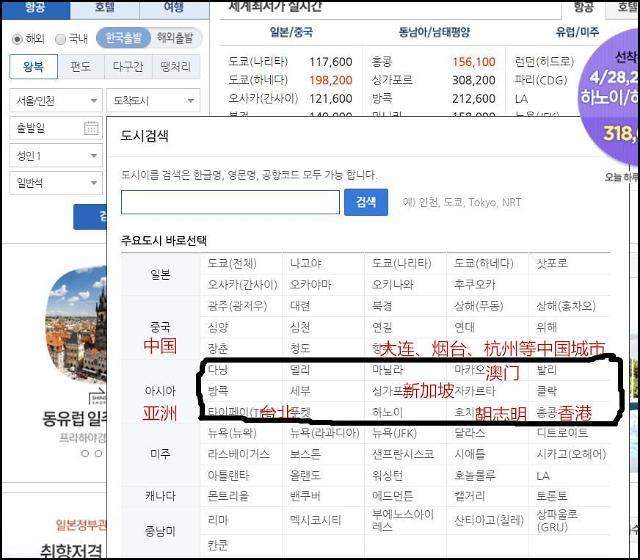The height and width of the screenshot is (560, 640).
Task: Choose 세부 in the city list
Action: tap(300, 391)
